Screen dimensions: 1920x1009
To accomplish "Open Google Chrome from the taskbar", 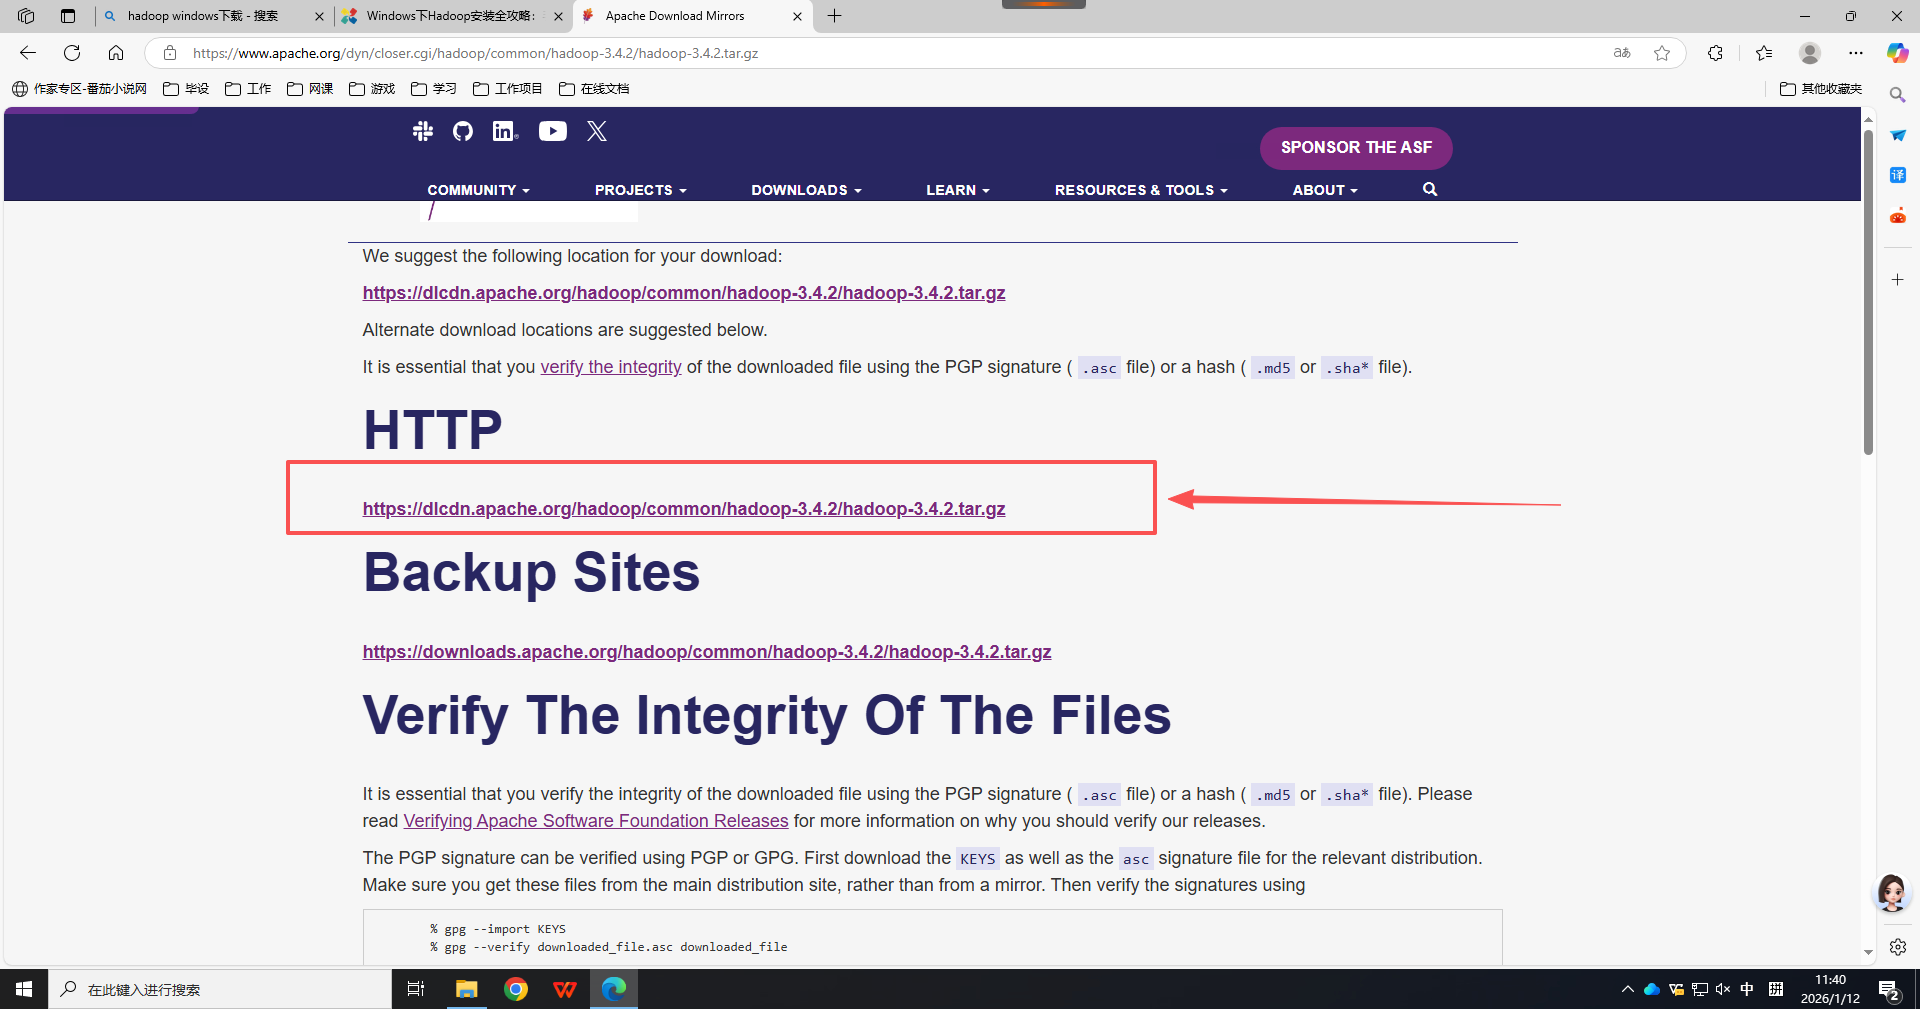I will pyautogui.click(x=516, y=989).
